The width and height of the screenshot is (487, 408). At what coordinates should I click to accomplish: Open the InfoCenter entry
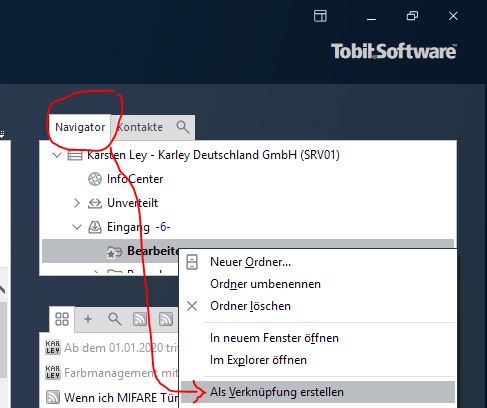tap(135, 179)
